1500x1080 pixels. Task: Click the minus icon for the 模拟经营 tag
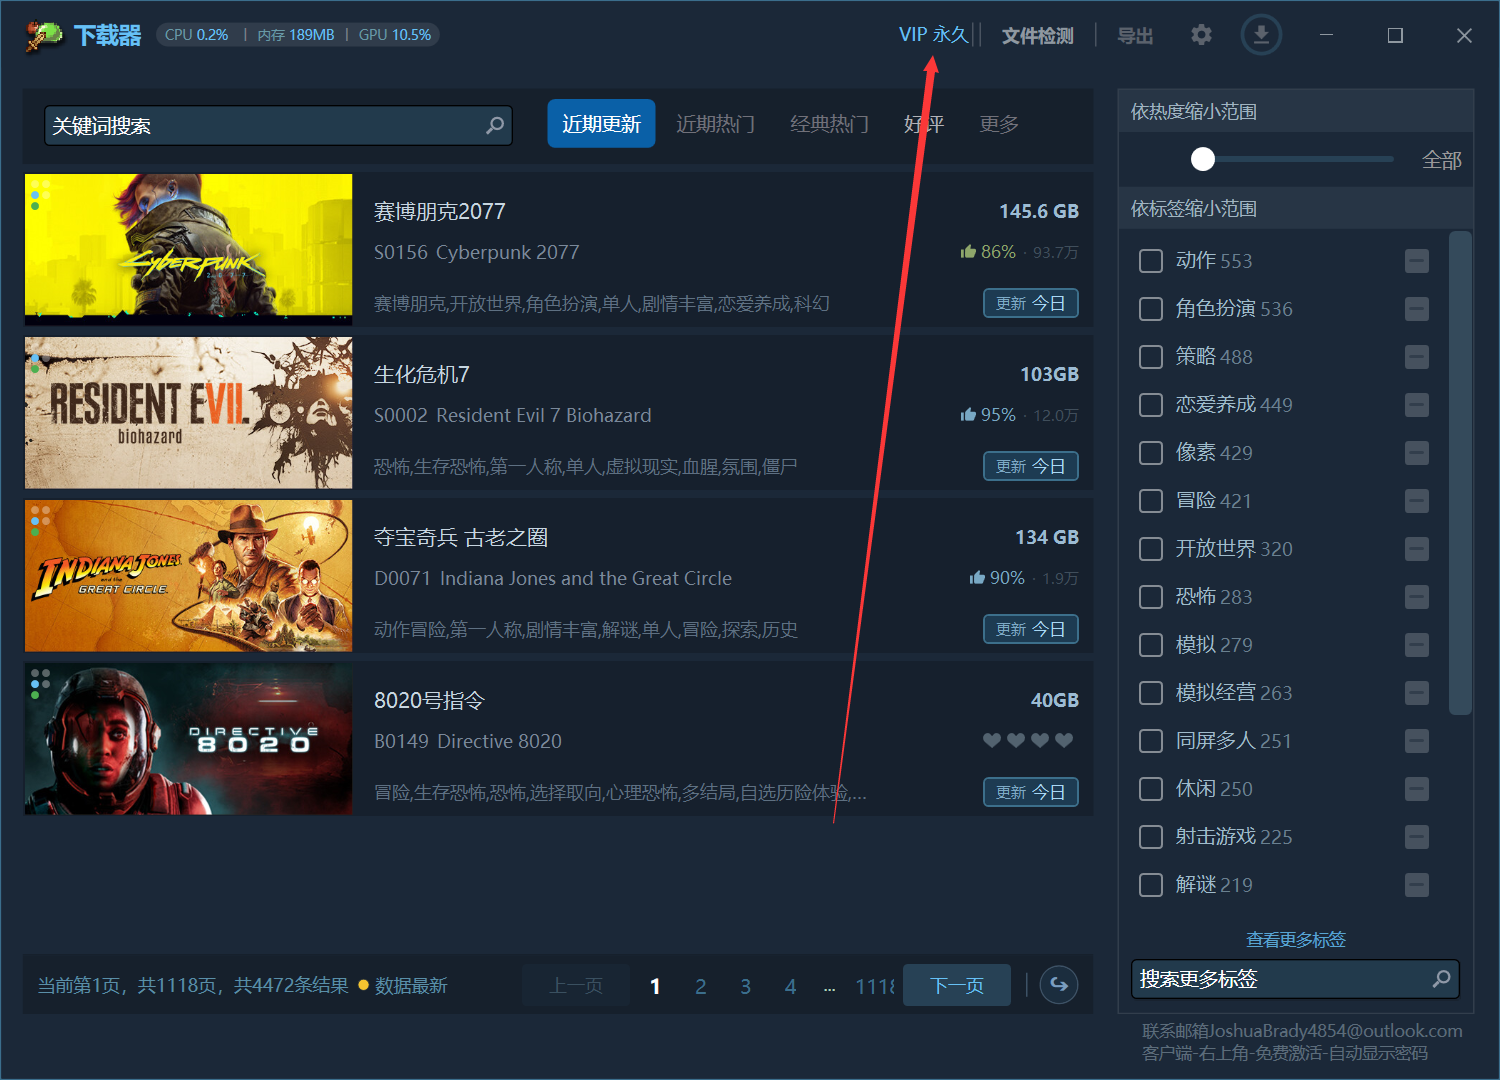(1417, 693)
